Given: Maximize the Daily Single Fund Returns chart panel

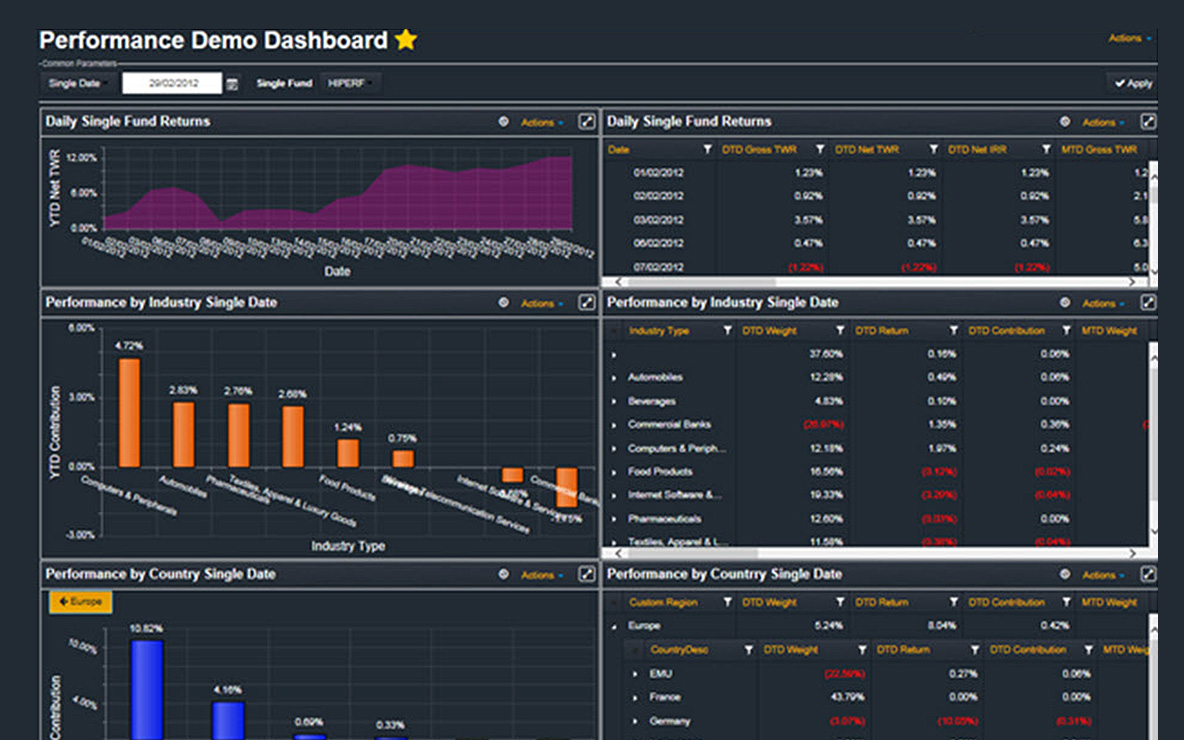Looking at the screenshot, I should [x=587, y=122].
